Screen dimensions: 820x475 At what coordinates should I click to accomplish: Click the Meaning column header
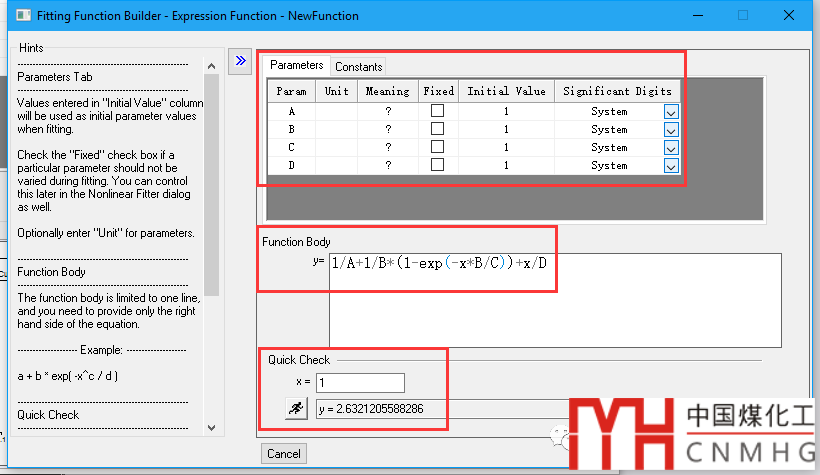point(388,91)
